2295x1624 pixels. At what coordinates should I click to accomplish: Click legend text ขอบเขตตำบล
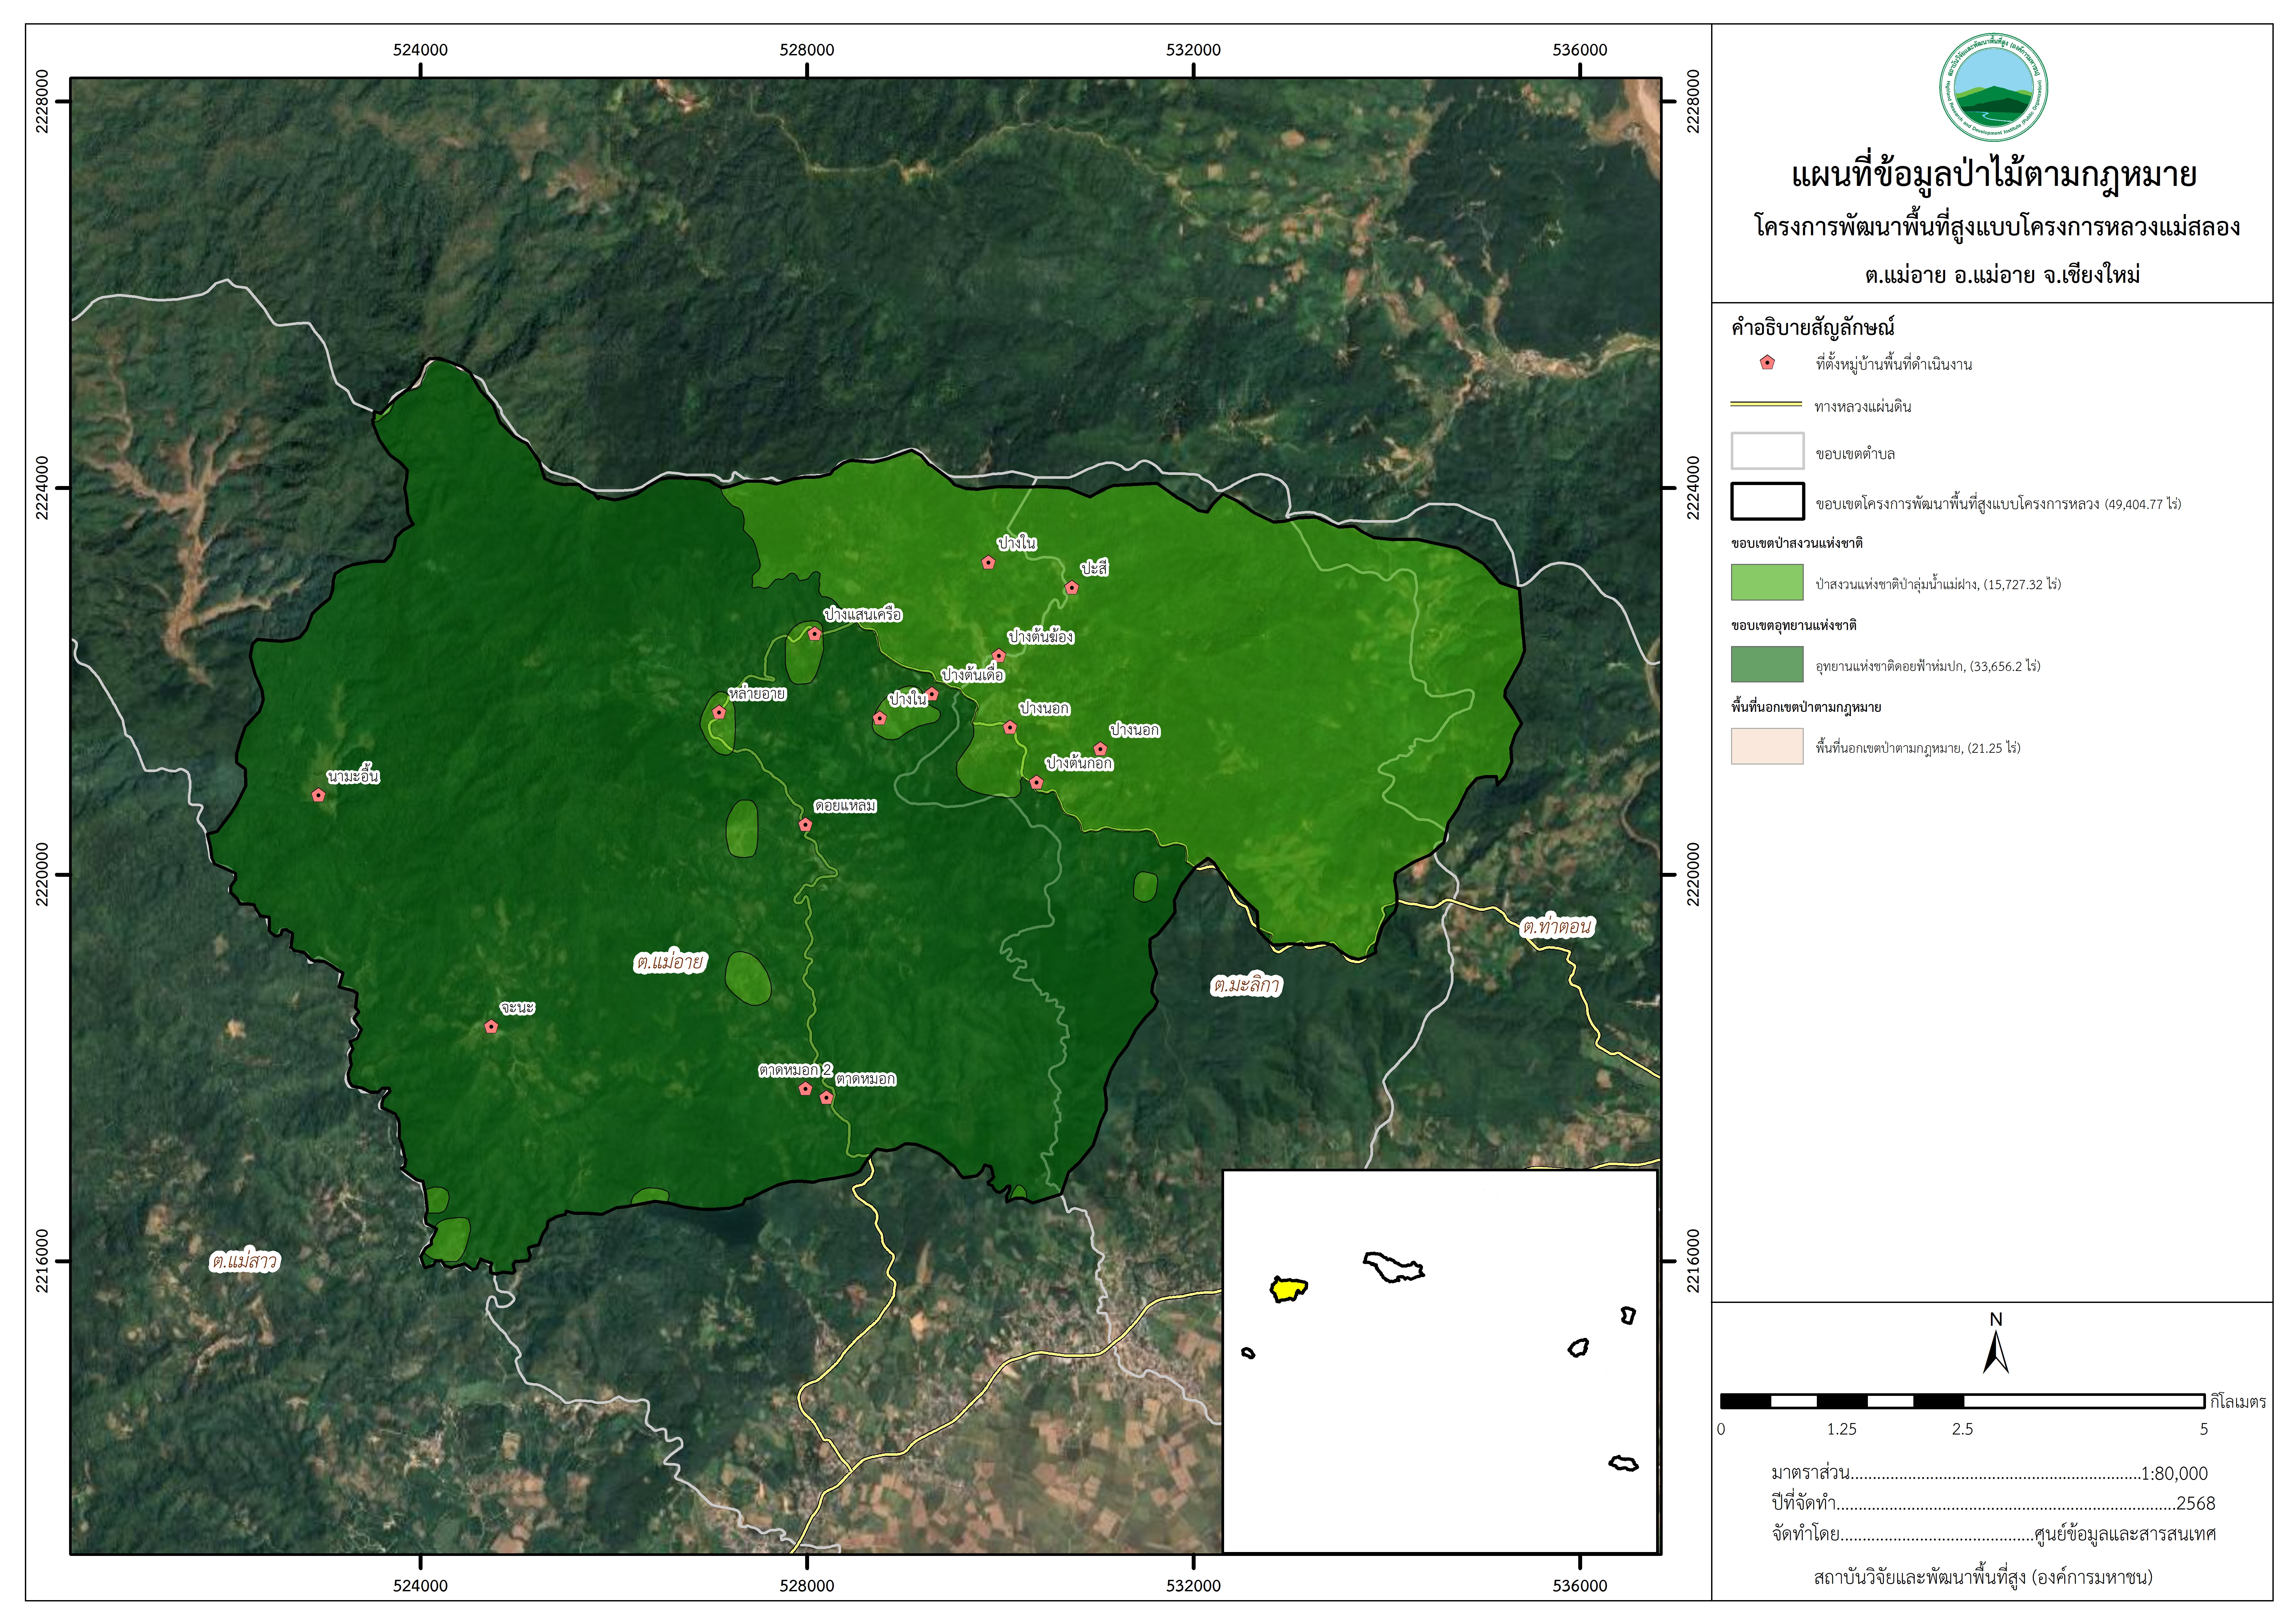click(1855, 454)
